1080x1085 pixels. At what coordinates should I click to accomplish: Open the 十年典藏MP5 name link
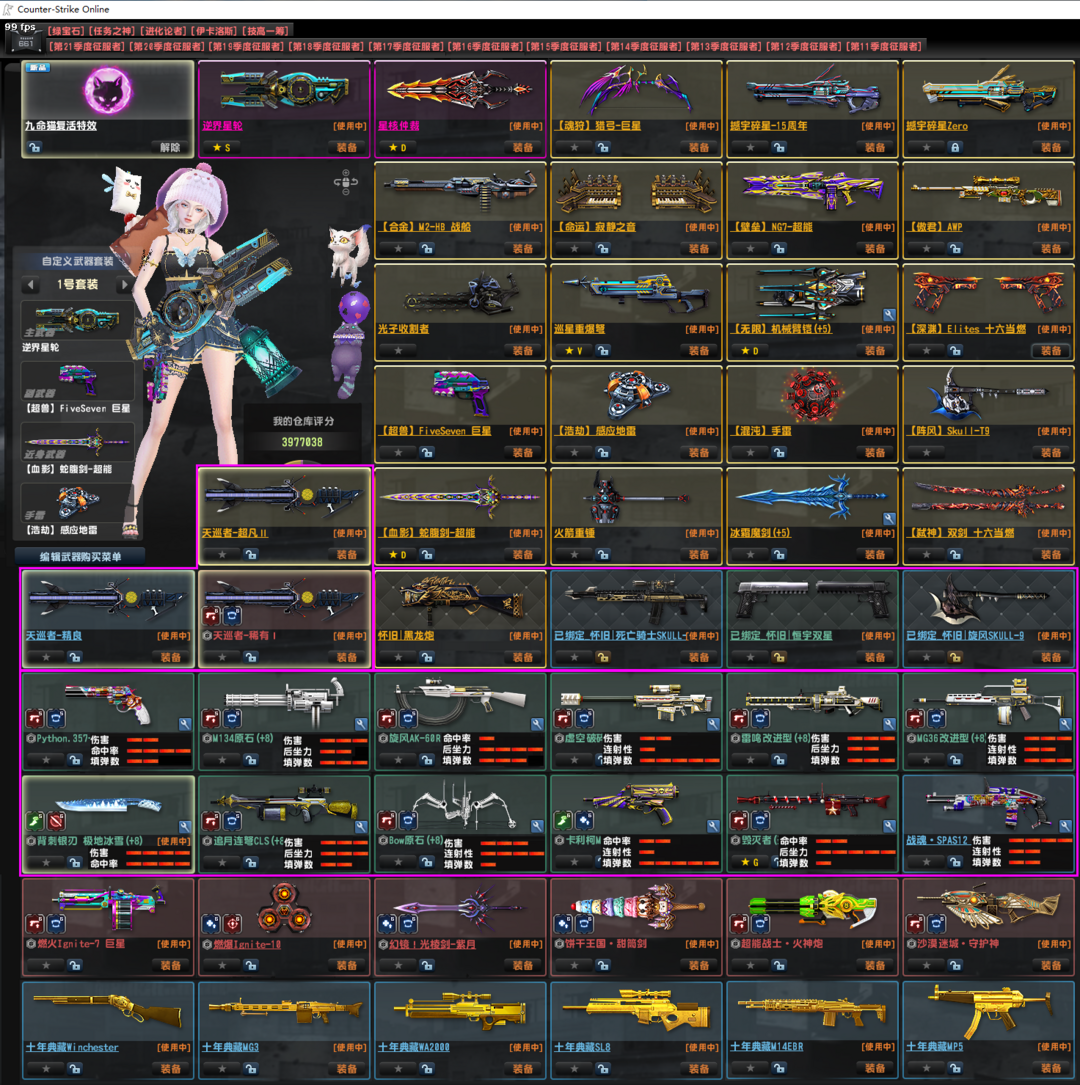[935, 1046]
